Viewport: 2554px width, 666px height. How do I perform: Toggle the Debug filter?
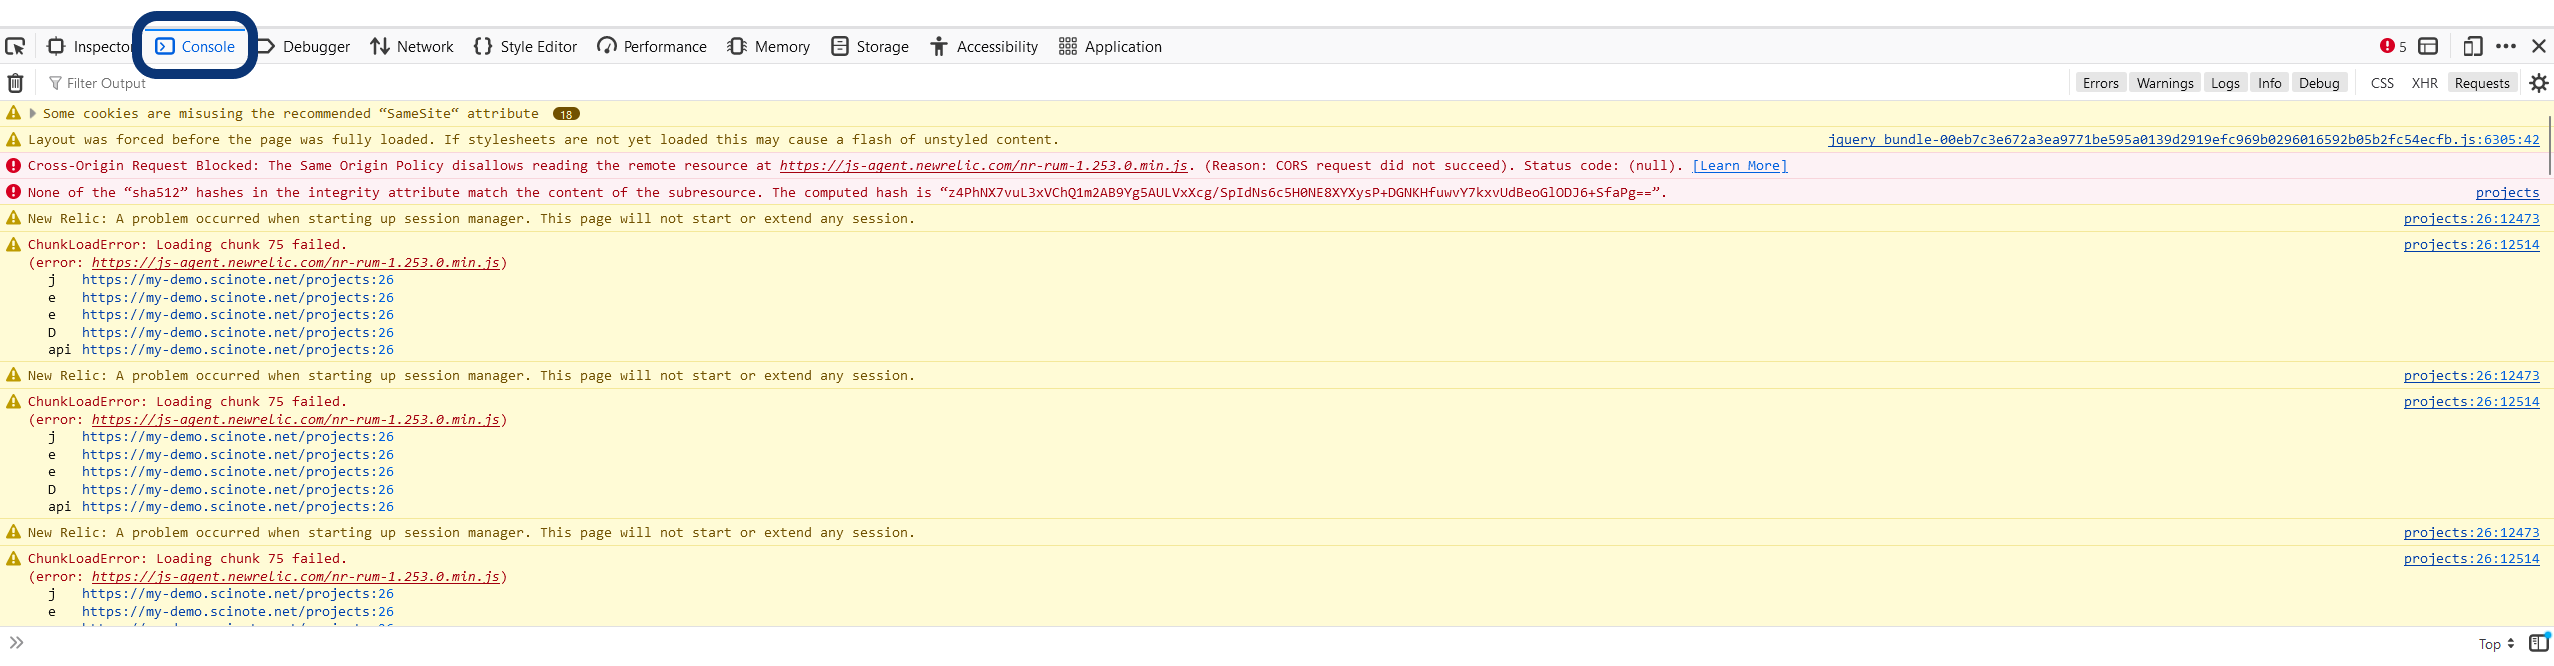coord(2319,83)
